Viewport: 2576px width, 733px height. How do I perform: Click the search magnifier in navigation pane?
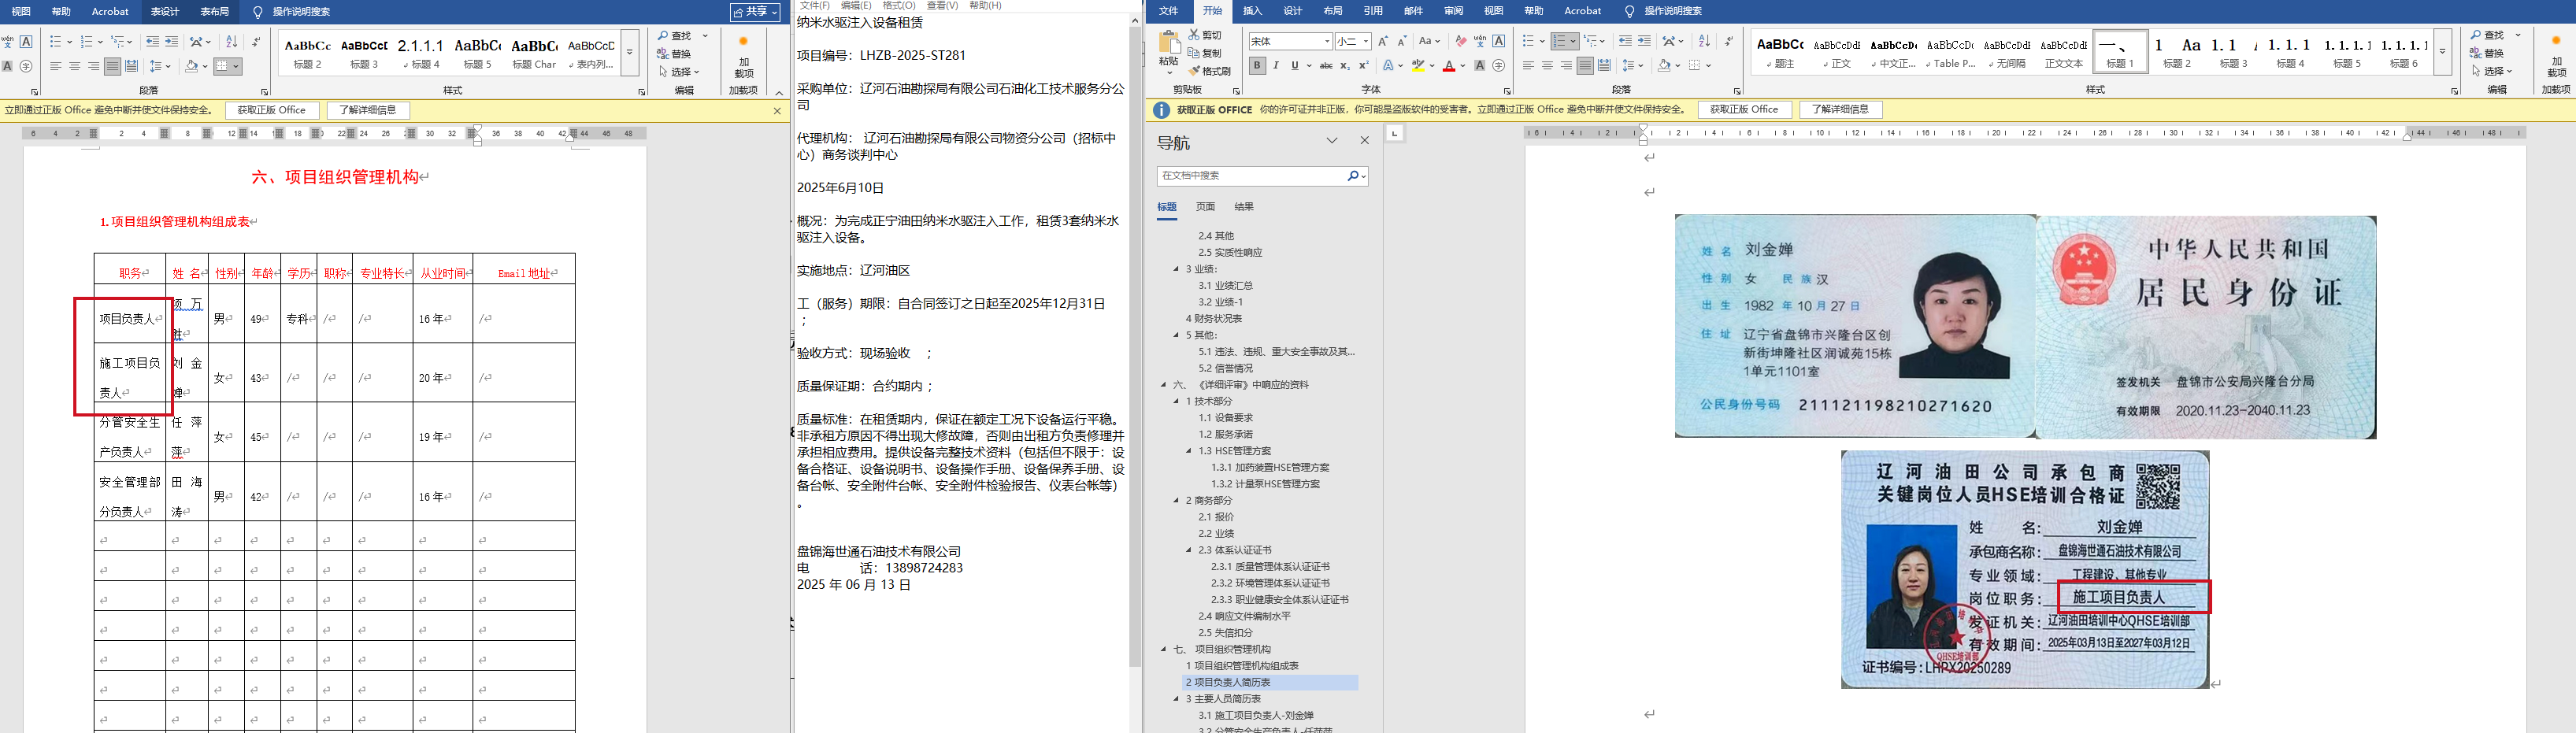tap(1353, 176)
